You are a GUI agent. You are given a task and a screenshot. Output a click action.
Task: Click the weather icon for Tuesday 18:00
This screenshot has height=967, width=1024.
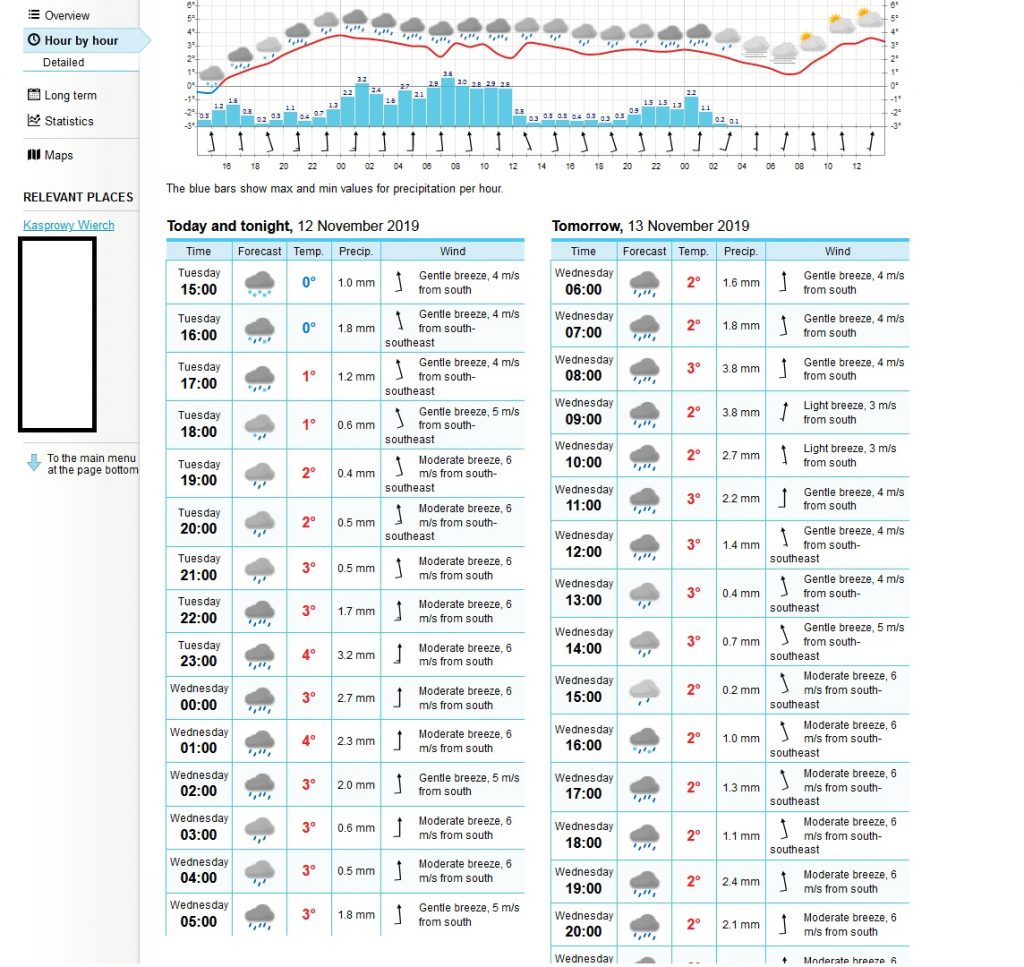coord(259,426)
